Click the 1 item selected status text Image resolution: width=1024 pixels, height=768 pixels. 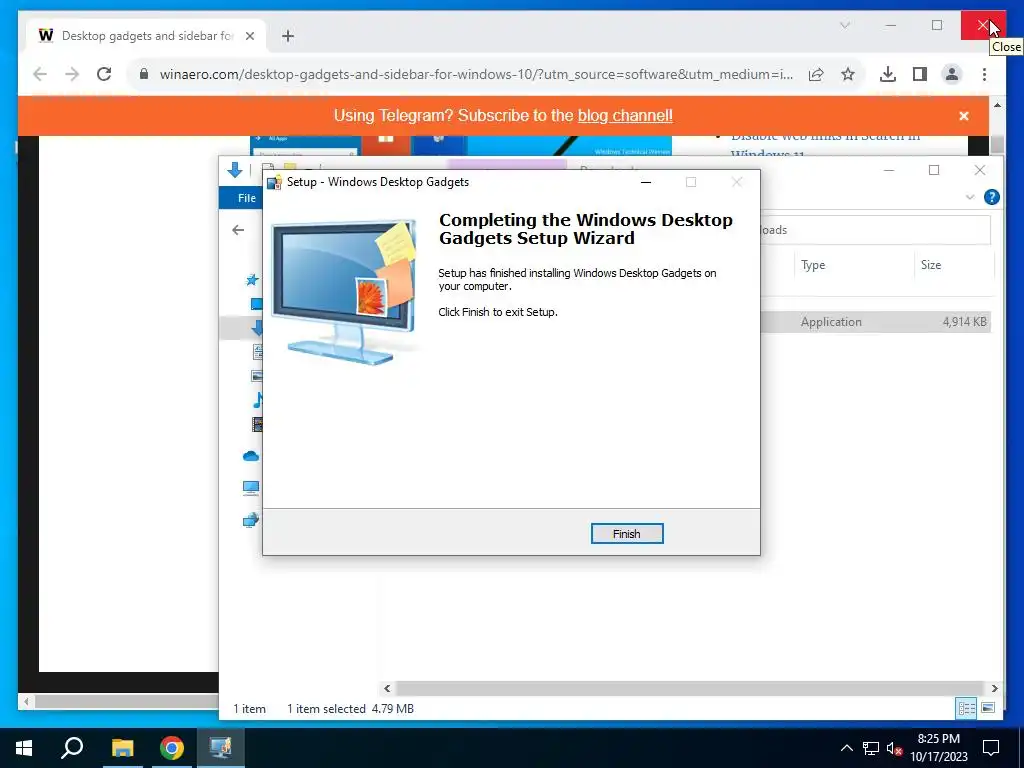(326, 709)
